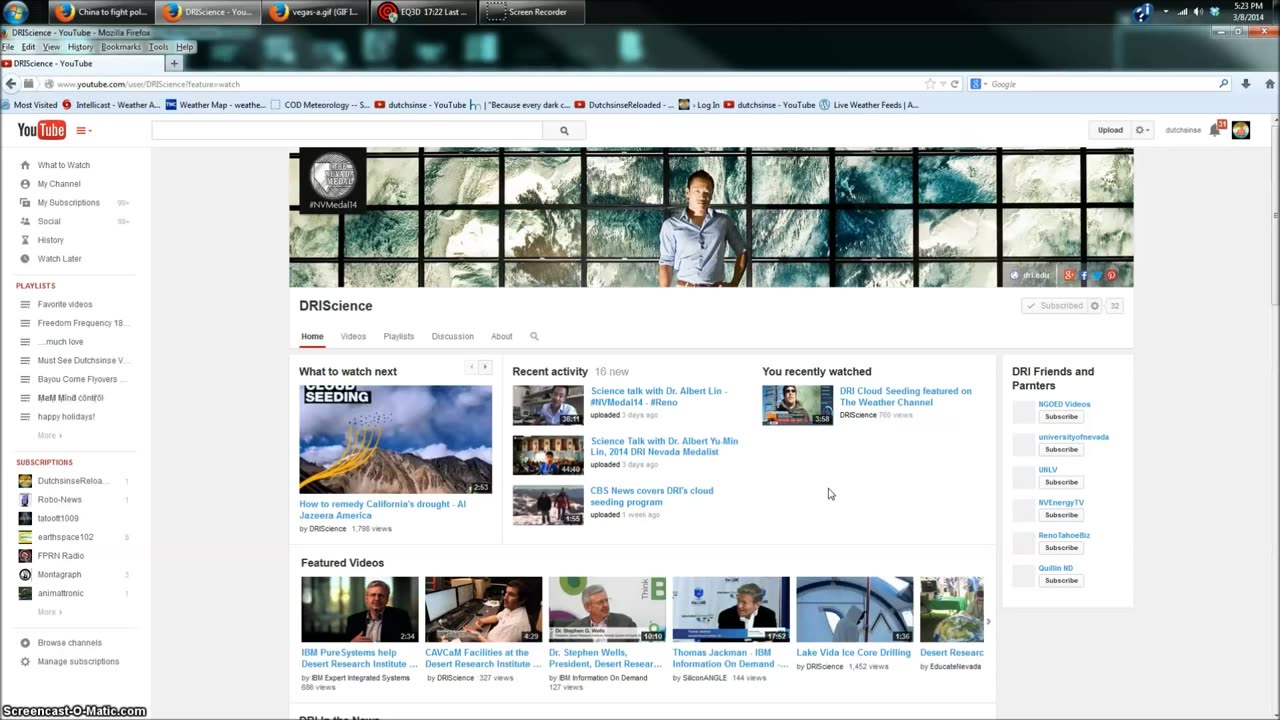Open CBS News covers DRI's cloud seeding
The height and width of the screenshot is (720, 1280).
coord(652,496)
